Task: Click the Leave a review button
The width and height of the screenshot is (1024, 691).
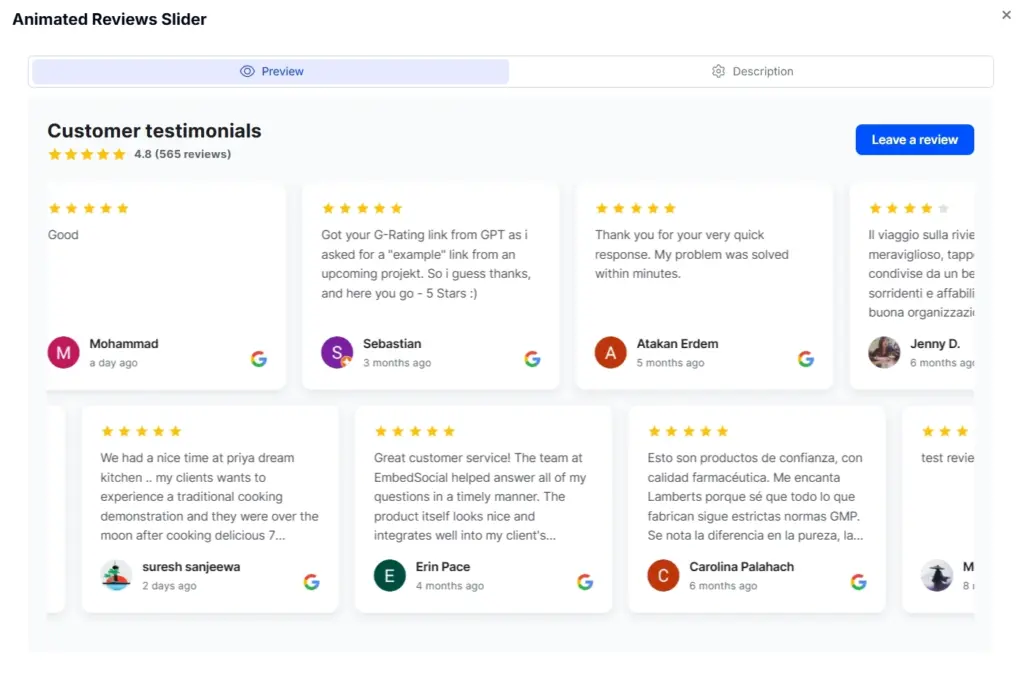Action: click(x=914, y=139)
